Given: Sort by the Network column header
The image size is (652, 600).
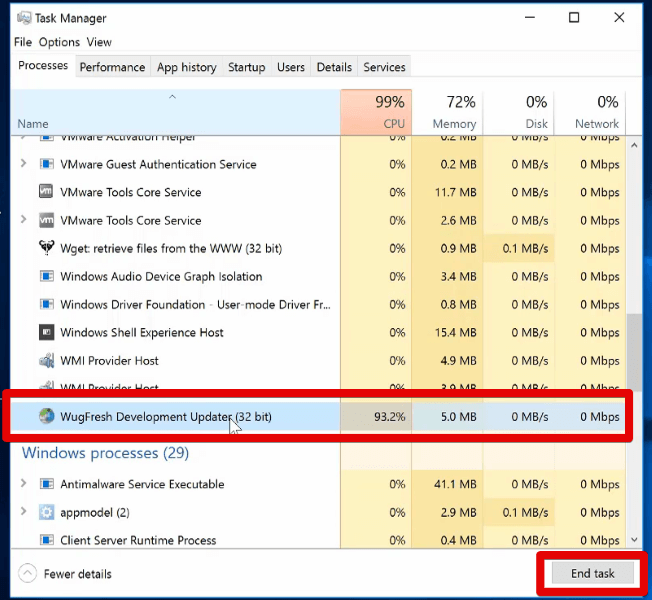Looking at the screenshot, I should pyautogui.click(x=590, y=112).
